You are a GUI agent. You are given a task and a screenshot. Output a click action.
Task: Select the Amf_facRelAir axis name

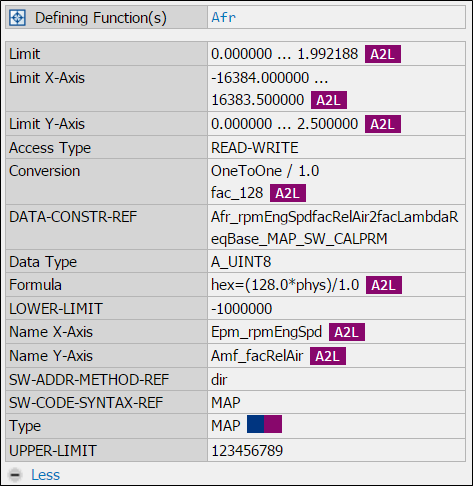[x=257, y=356]
